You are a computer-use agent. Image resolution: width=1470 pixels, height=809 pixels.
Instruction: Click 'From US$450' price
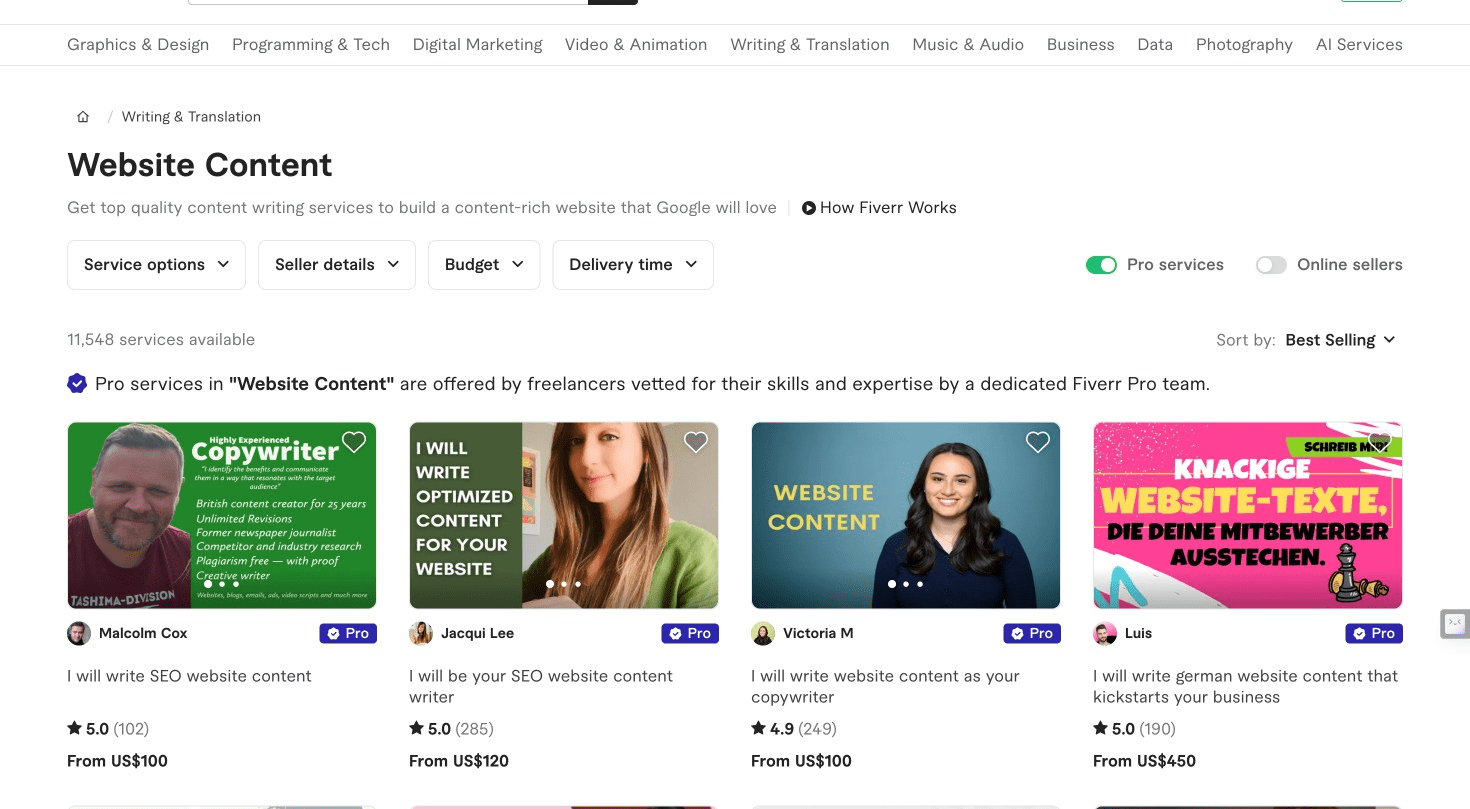[x=1144, y=761]
